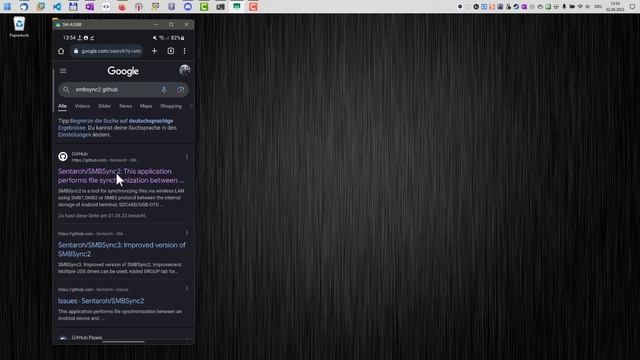Open Sentaroh/SMBSync2 result link

[x=121, y=176]
